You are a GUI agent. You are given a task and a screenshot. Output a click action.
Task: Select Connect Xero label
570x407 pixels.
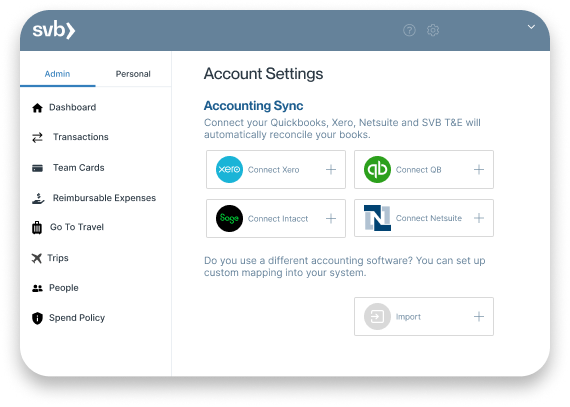(273, 170)
